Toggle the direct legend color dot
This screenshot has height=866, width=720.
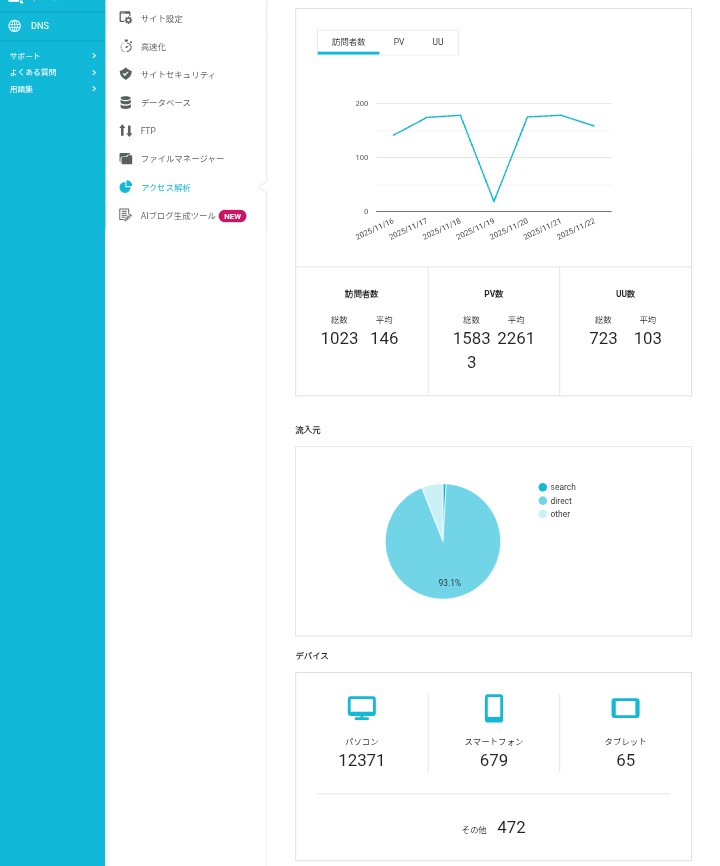(543, 501)
